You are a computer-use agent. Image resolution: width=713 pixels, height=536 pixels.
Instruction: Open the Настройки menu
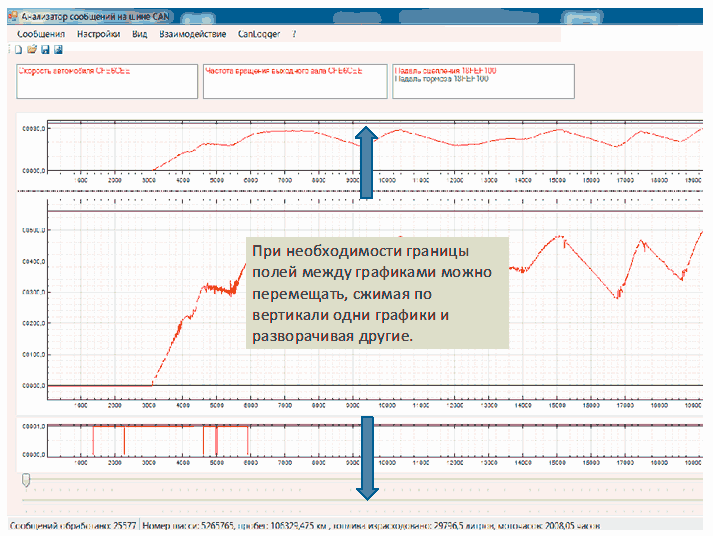99,33
